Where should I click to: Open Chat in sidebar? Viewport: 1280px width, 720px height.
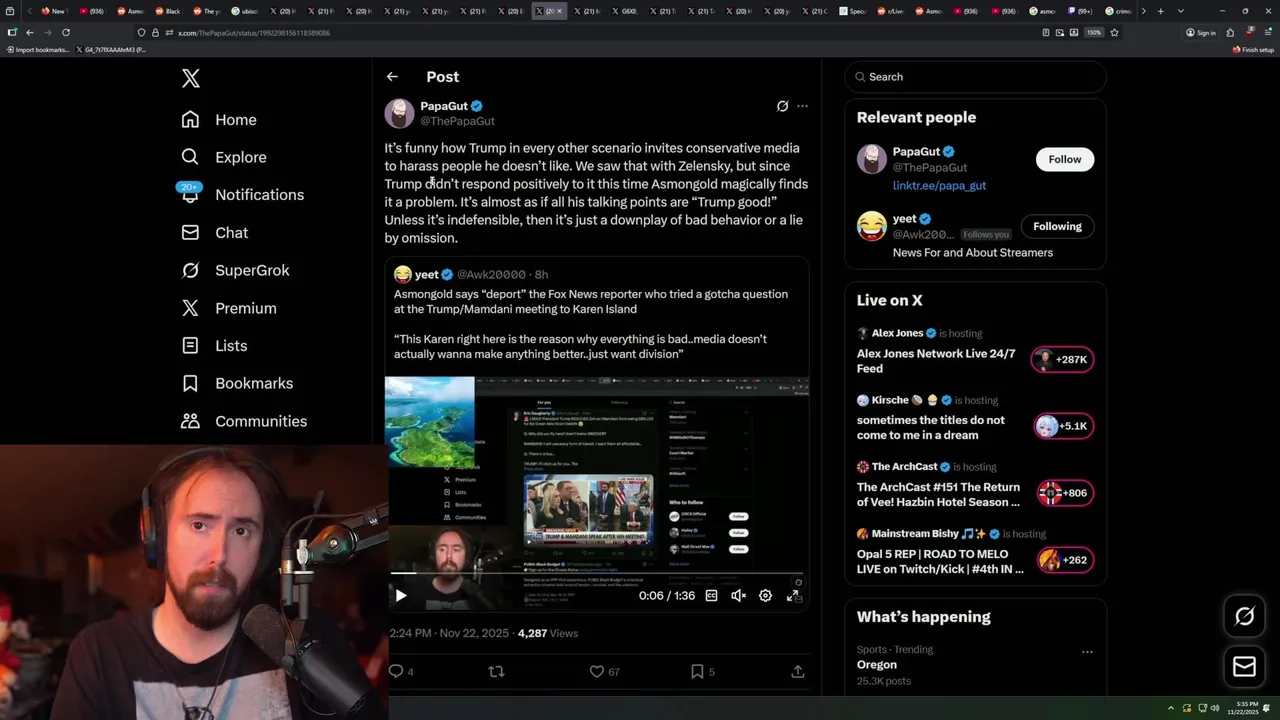click(x=215, y=232)
